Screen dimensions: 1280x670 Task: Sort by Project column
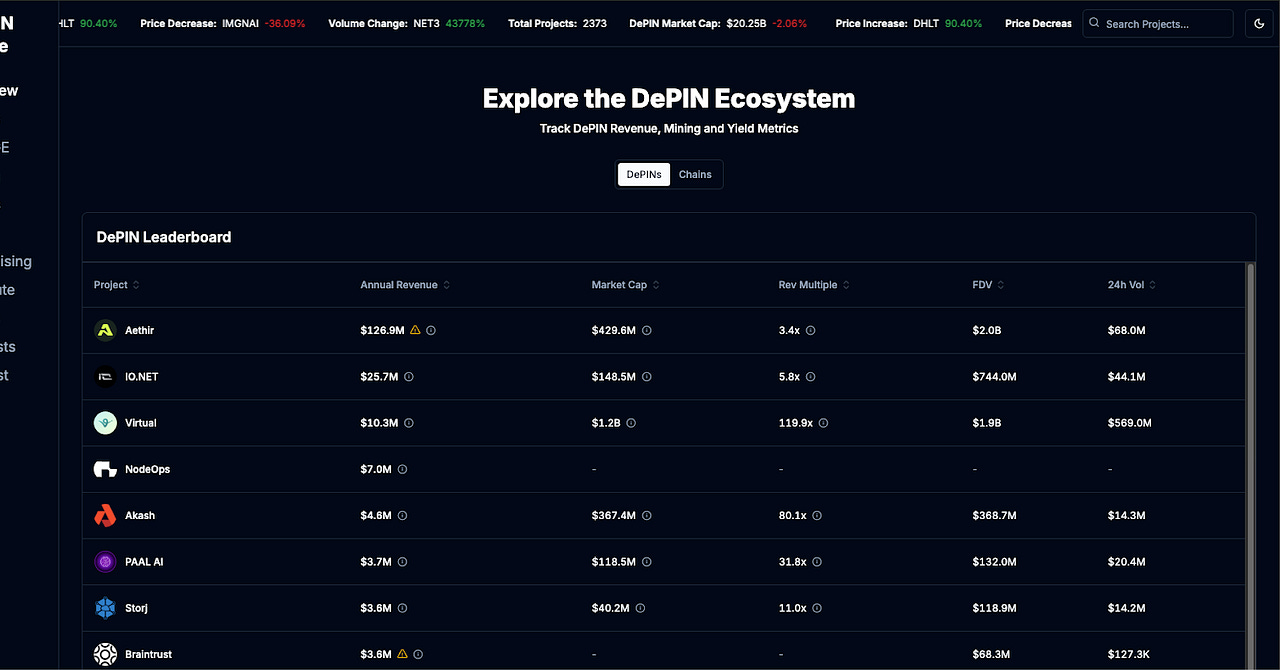117,285
